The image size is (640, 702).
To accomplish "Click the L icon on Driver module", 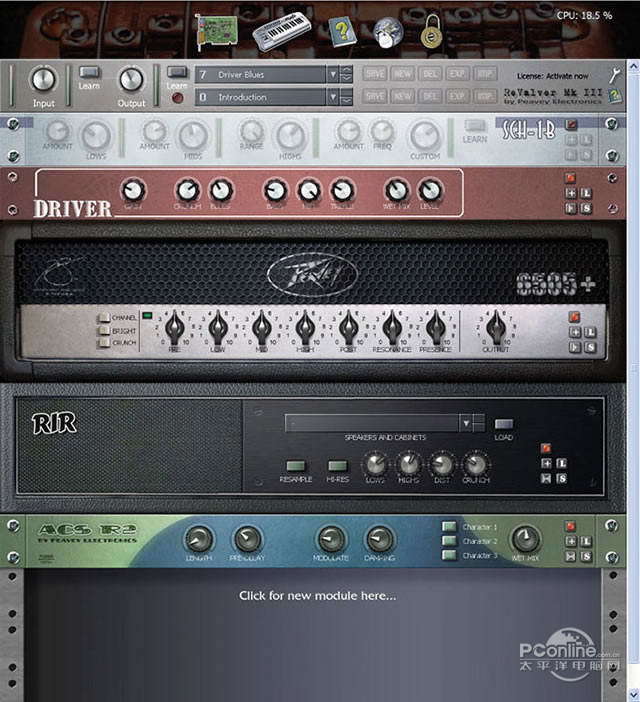I will click(x=586, y=193).
